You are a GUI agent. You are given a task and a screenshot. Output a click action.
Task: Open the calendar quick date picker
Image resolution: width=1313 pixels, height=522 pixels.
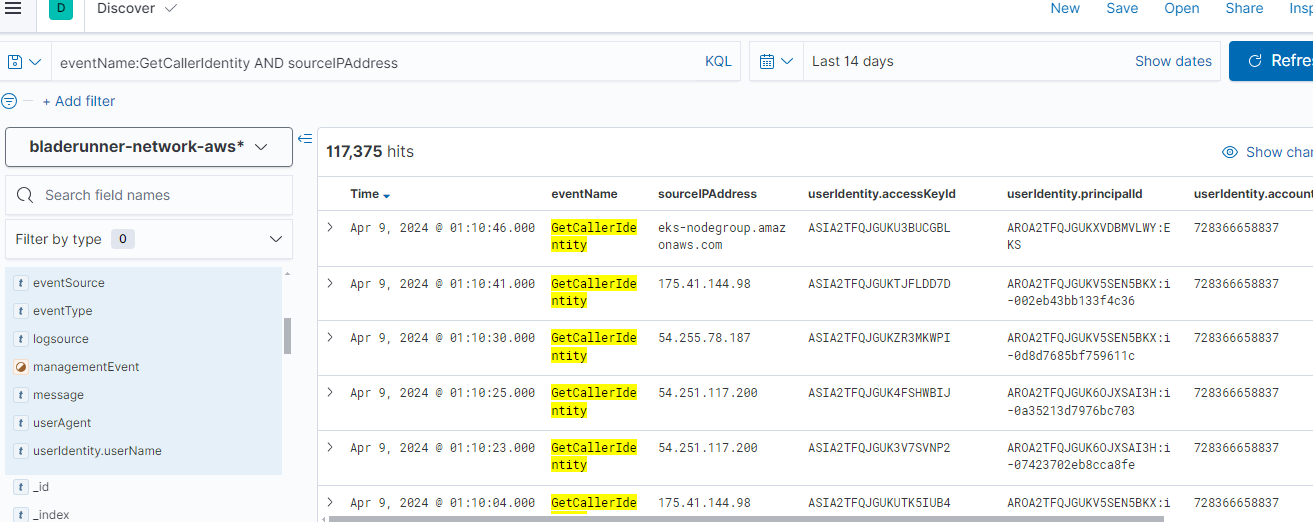tap(775, 62)
